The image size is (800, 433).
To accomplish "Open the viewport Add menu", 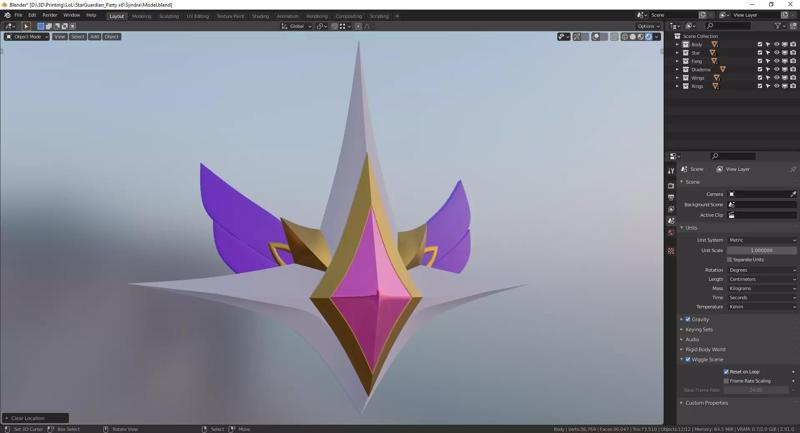I will 94,37.
